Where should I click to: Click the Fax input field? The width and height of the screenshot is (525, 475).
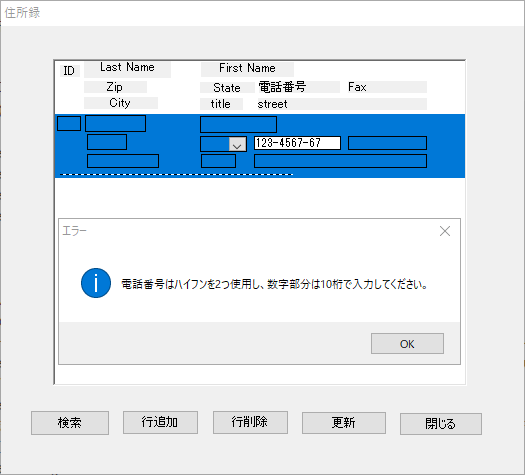387,143
